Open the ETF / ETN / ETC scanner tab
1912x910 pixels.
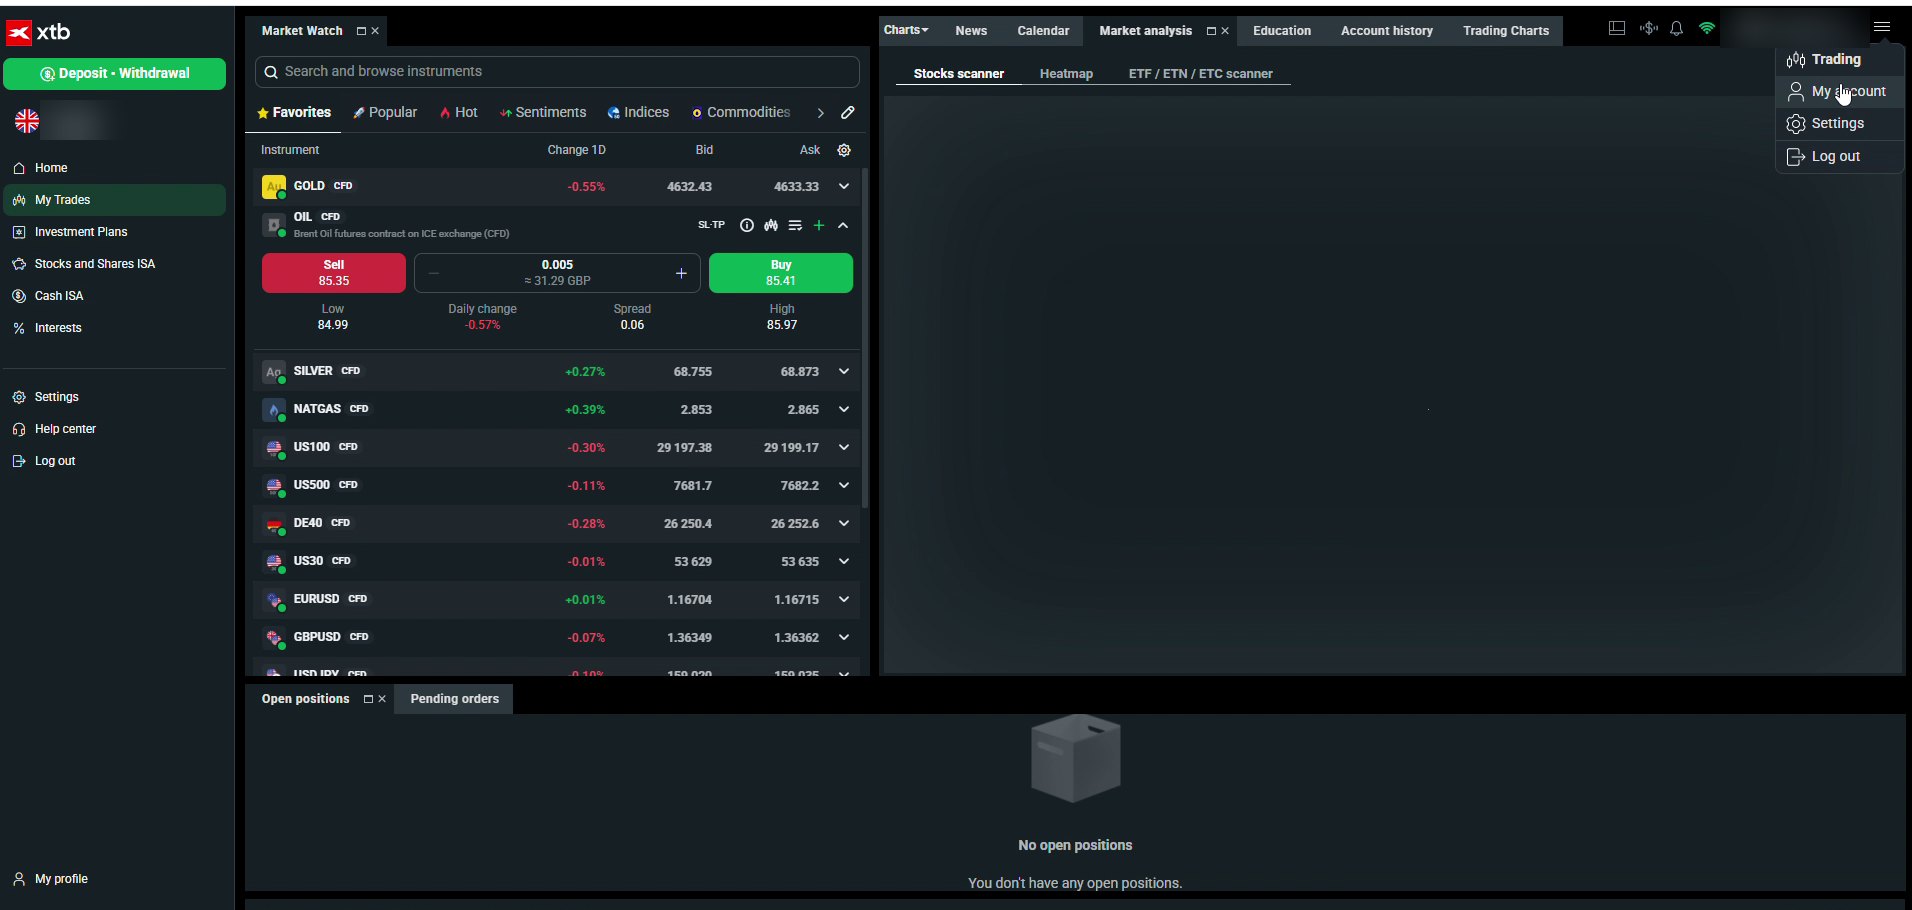1200,74
